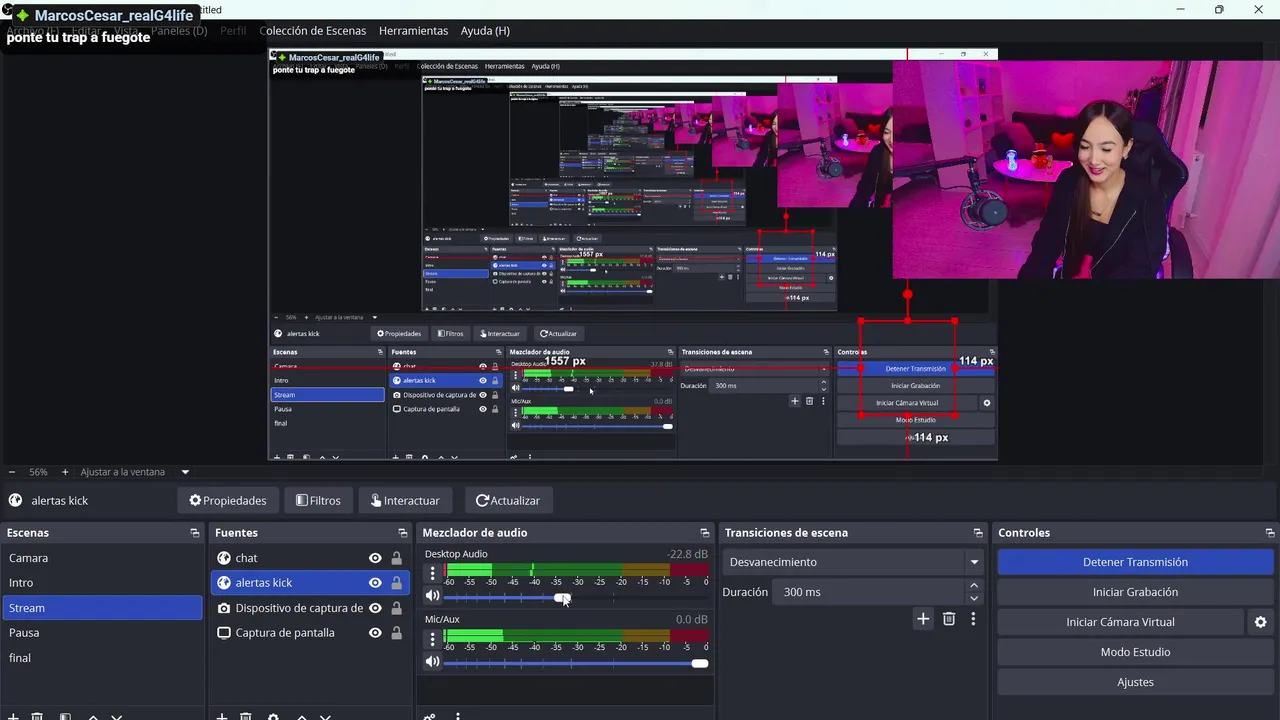Open Desktop Audio three-dot options menu
This screenshot has width=1280, height=720.
pos(432,573)
